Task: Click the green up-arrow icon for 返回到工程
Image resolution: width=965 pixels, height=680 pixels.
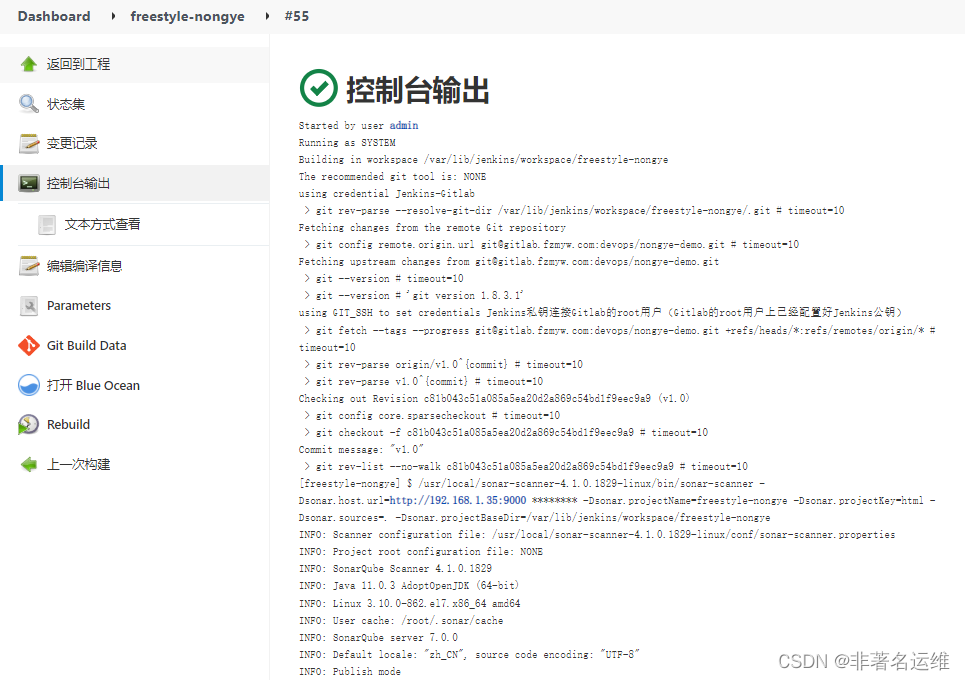Action: pos(28,64)
